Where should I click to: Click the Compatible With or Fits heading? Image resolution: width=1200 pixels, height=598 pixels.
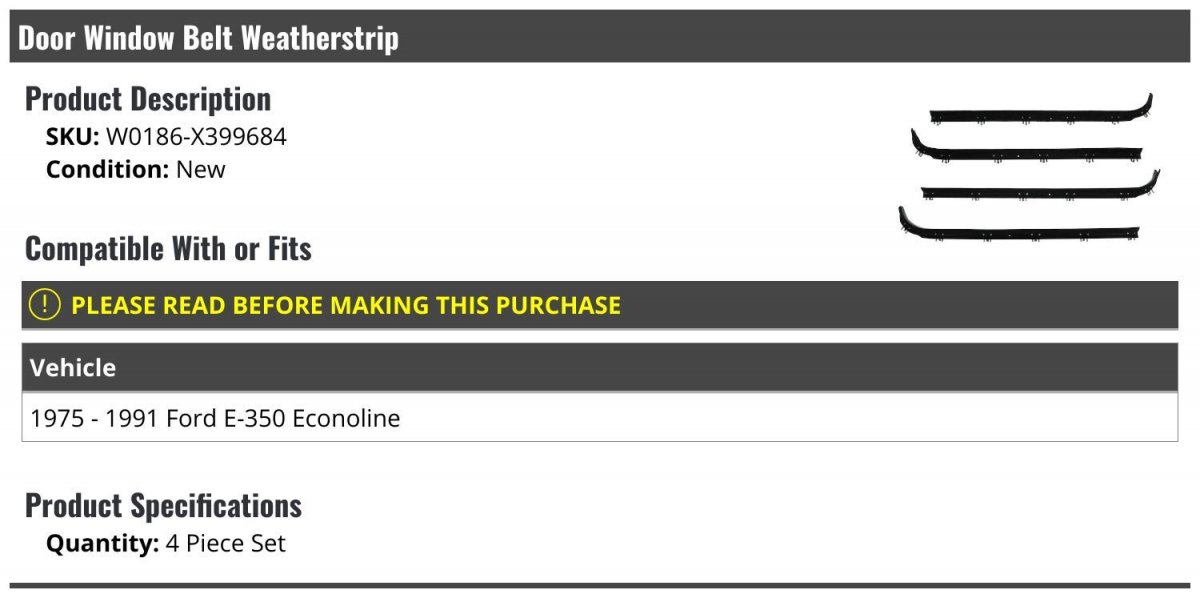[168, 249]
